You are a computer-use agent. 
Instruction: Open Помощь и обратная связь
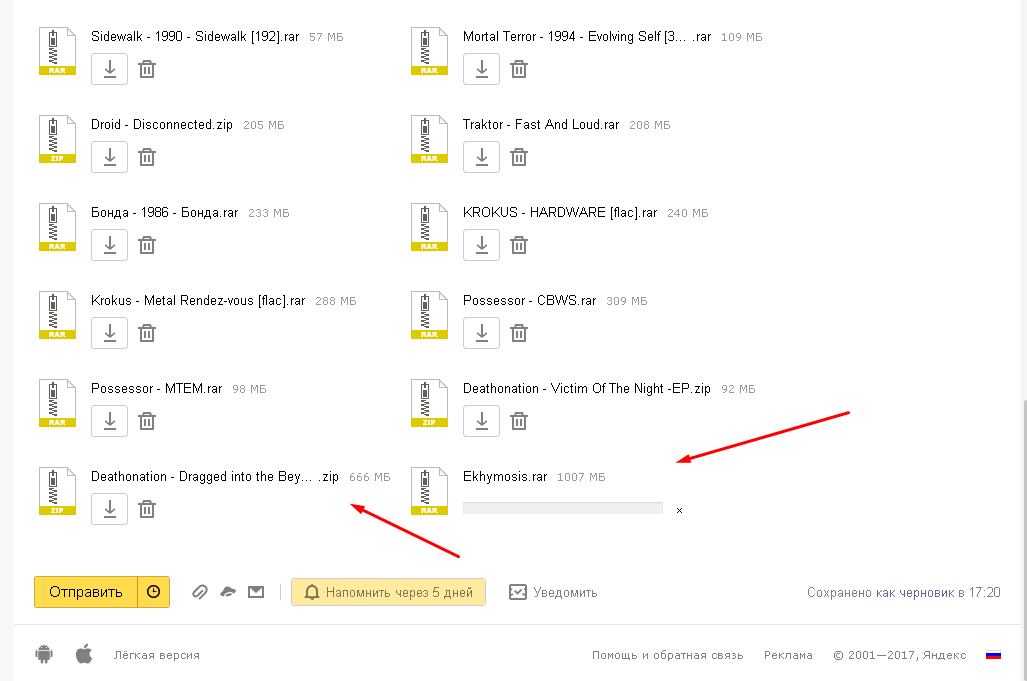point(667,655)
